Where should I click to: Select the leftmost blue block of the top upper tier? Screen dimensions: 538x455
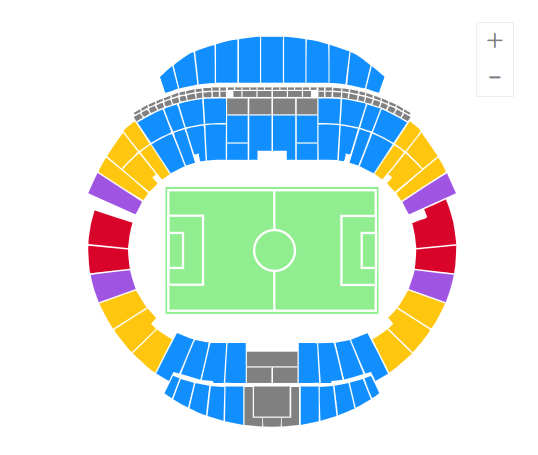[169, 80]
